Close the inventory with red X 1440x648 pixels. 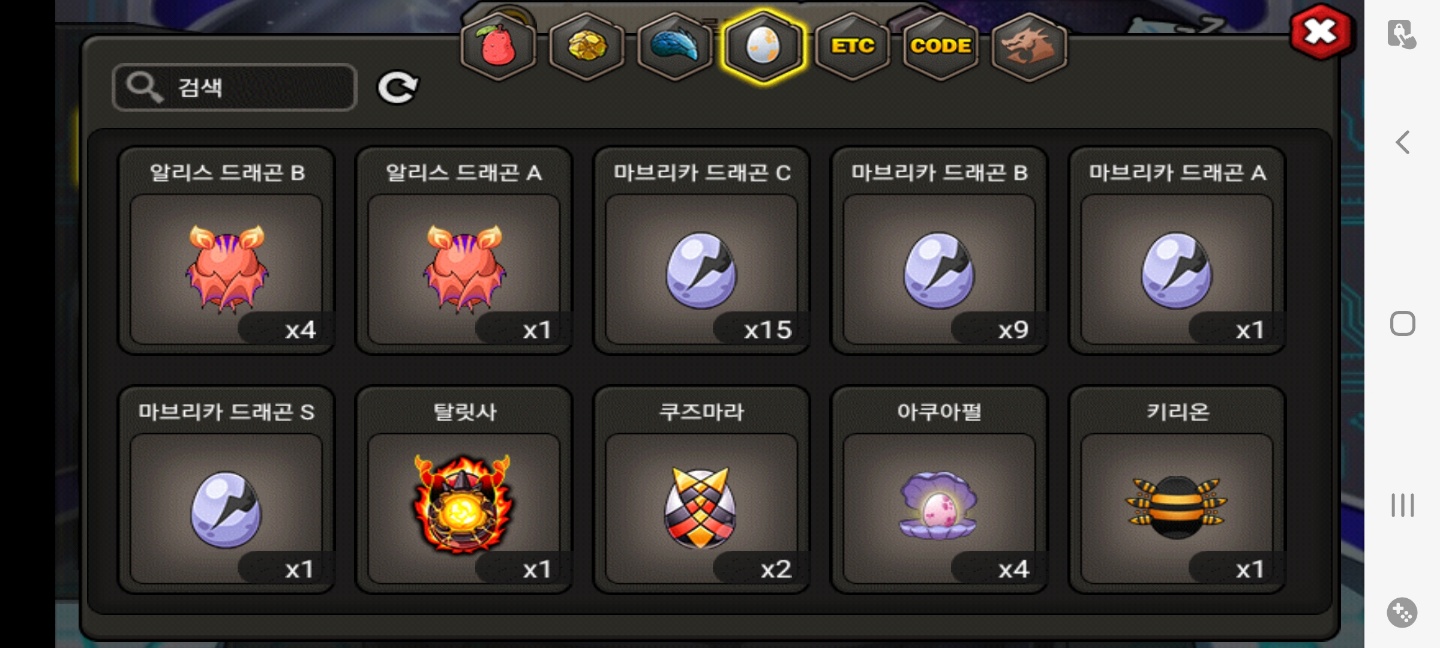click(x=1321, y=32)
